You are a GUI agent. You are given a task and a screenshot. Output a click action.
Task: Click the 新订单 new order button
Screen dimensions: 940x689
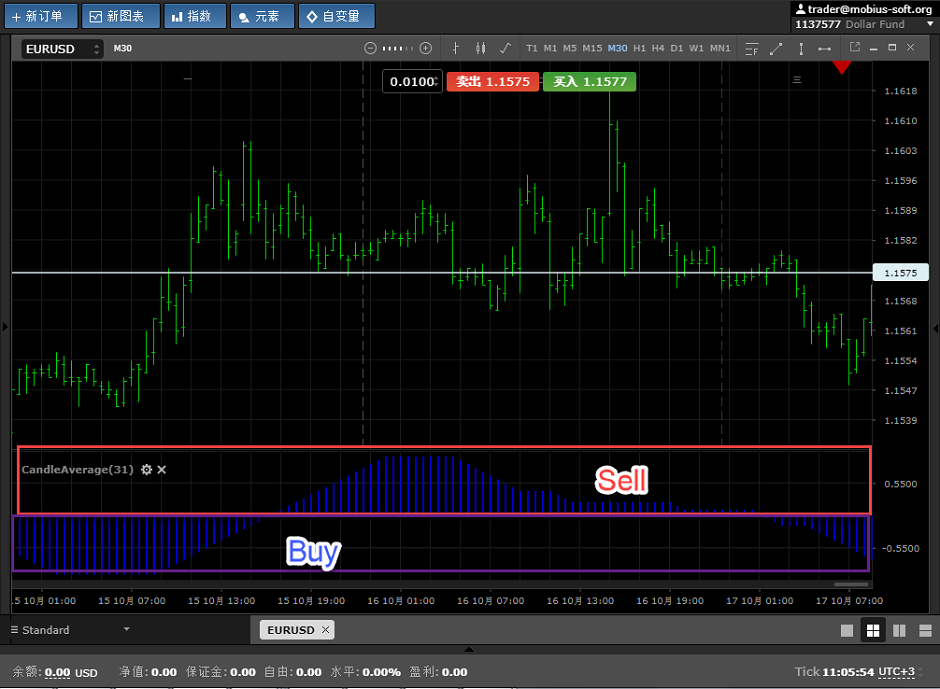[41, 16]
